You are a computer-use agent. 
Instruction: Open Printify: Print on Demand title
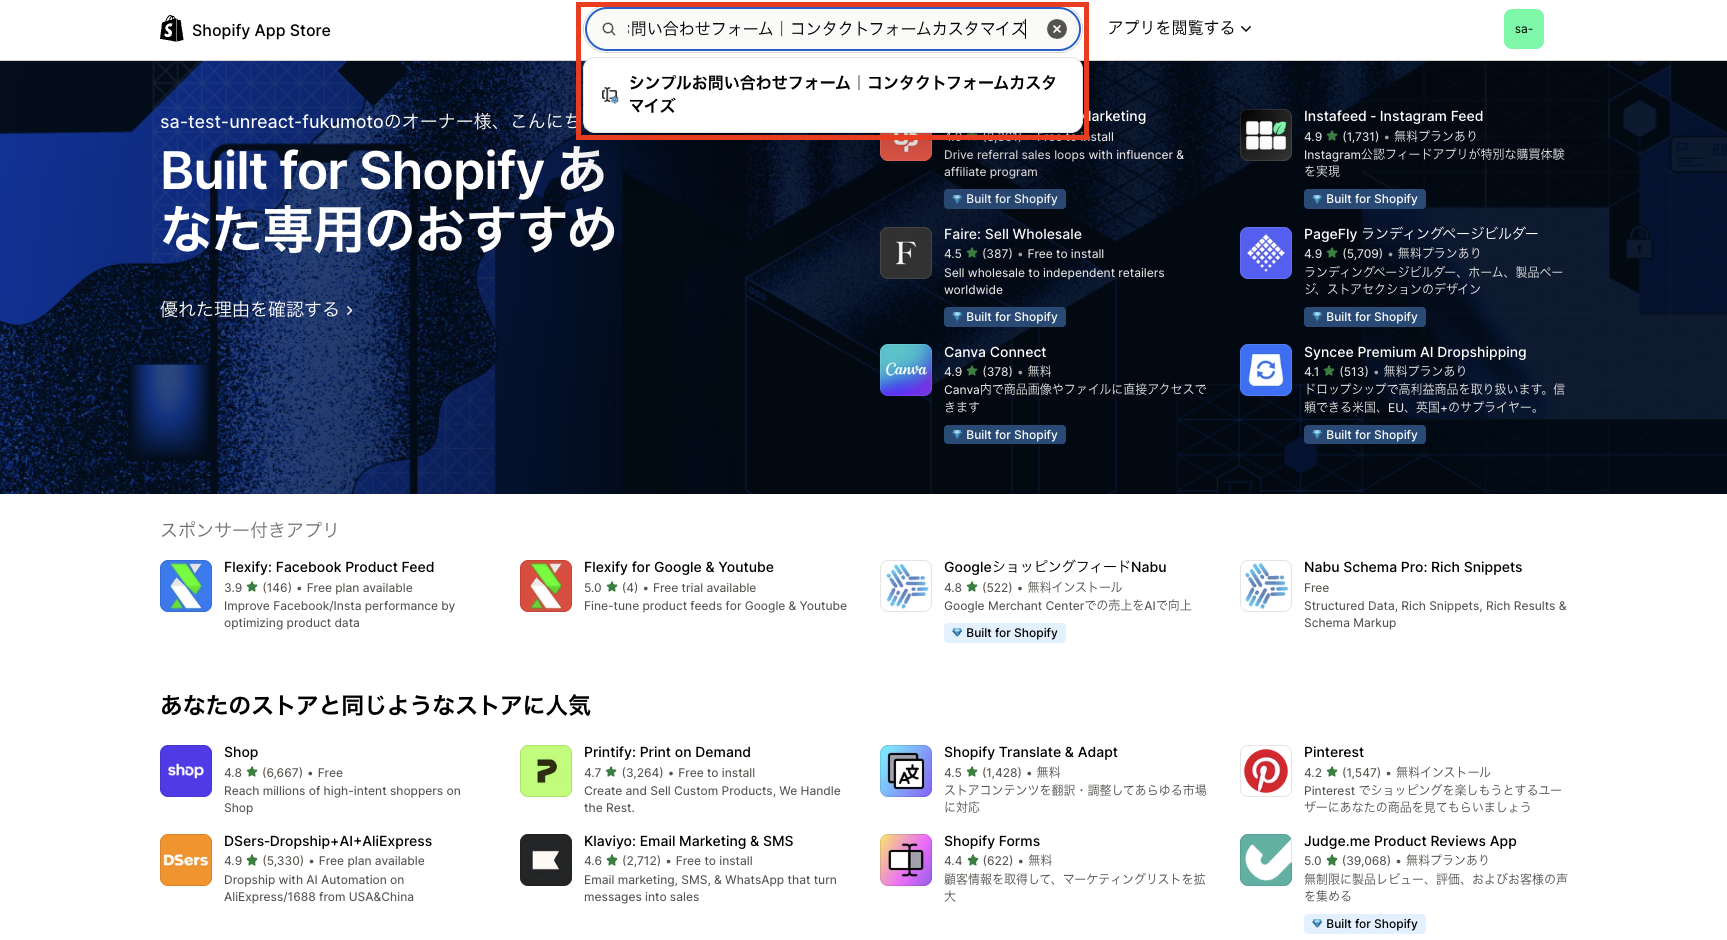click(667, 752)
